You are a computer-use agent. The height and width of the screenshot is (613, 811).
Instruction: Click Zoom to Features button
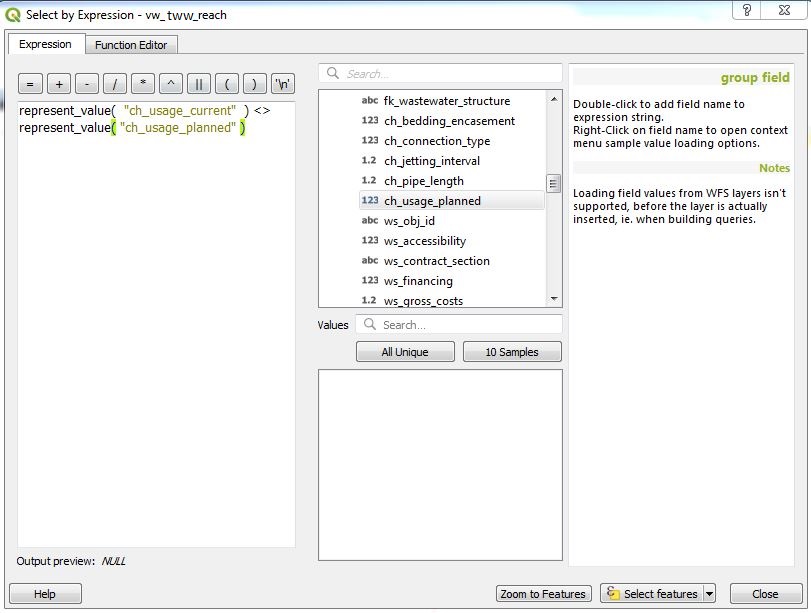[x=543, y=594]
